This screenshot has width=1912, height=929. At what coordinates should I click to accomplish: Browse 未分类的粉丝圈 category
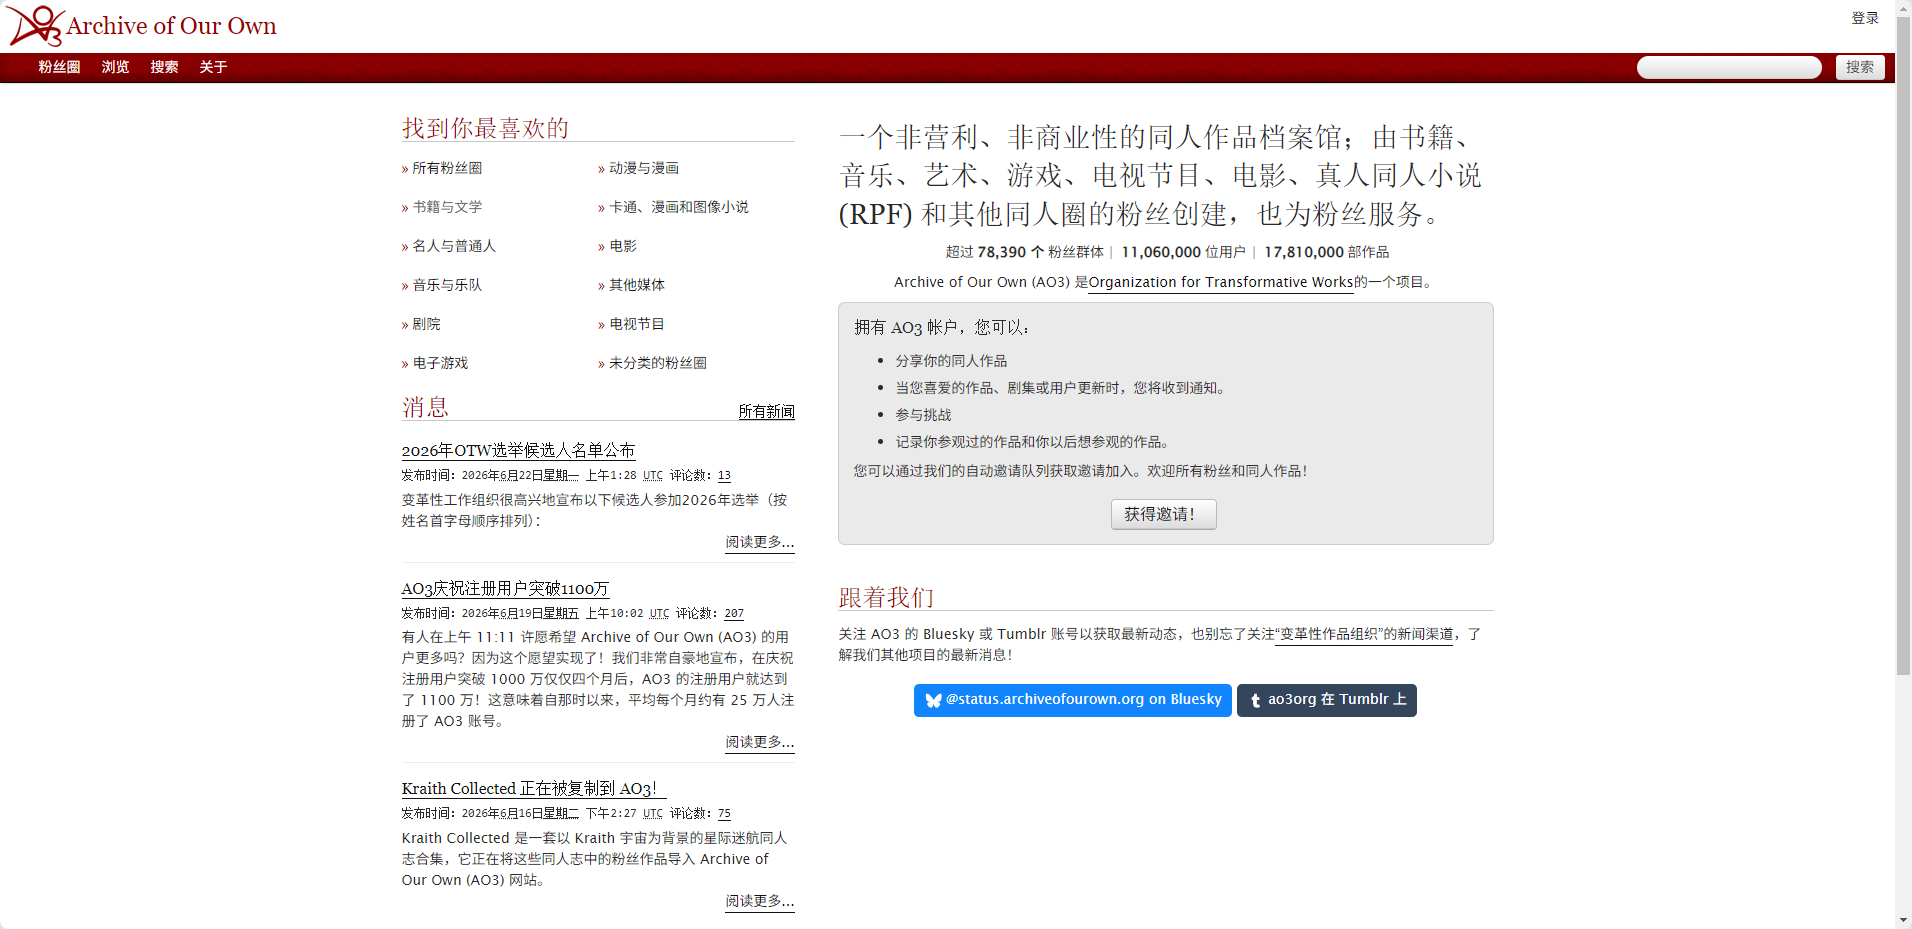click(x=658, y=363)
